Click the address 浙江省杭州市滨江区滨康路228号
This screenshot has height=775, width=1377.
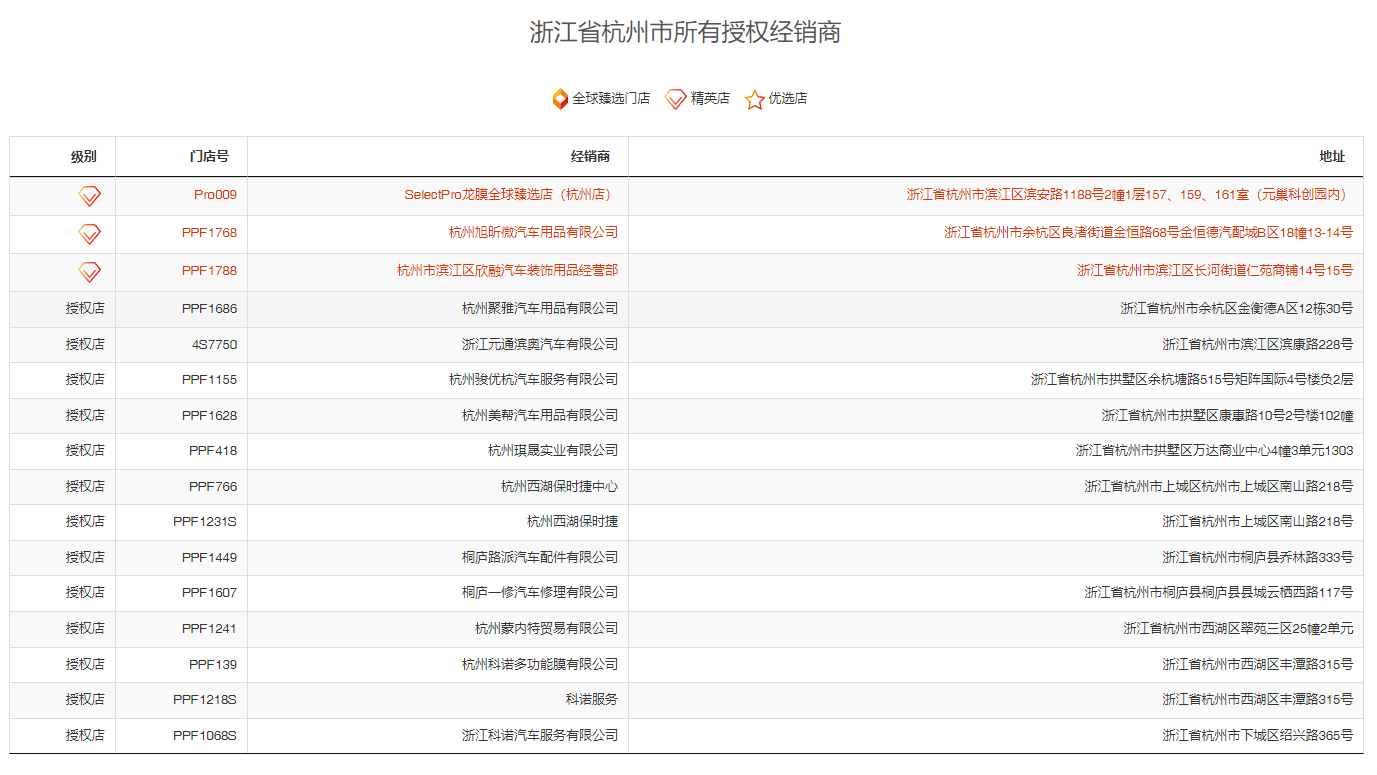click(x=1257, y=345)
